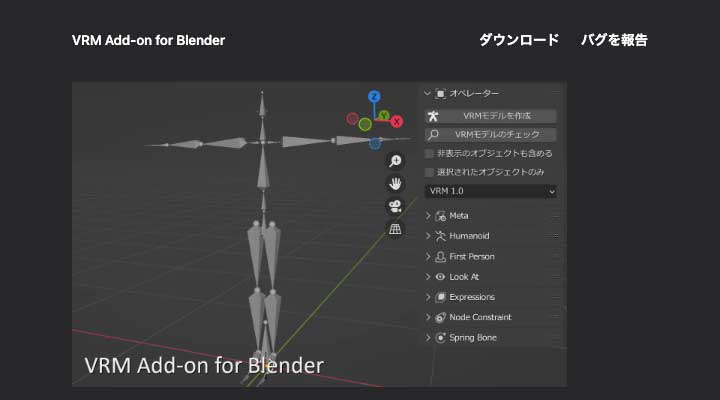Click the Meta panel label
This screenshot has height=400, width=720.
click(x=459, y=216)
